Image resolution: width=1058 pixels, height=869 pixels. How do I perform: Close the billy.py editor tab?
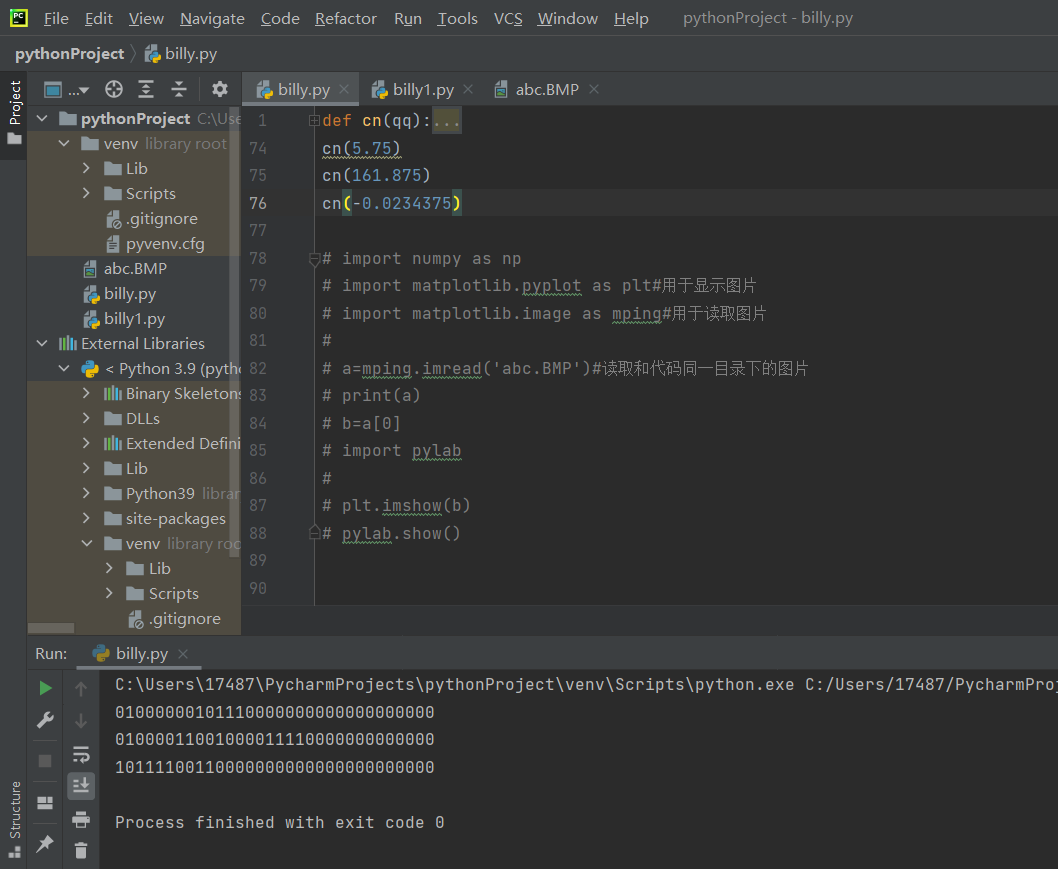point(344,89)
